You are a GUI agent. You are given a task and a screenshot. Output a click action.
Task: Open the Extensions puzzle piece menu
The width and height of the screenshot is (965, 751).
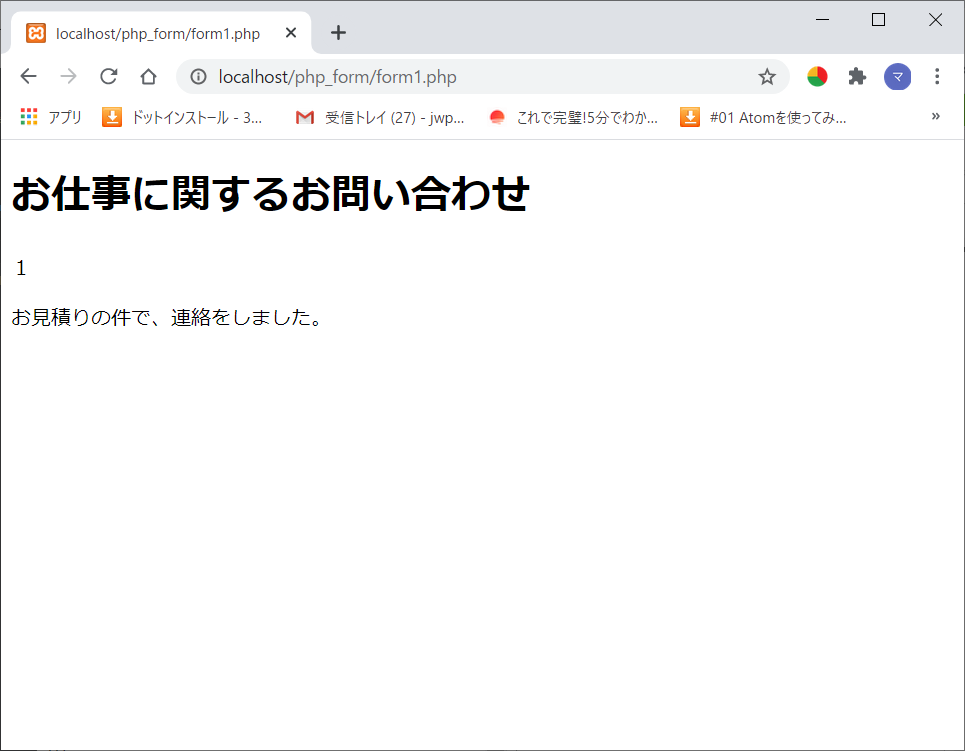(x=857, y=76)
